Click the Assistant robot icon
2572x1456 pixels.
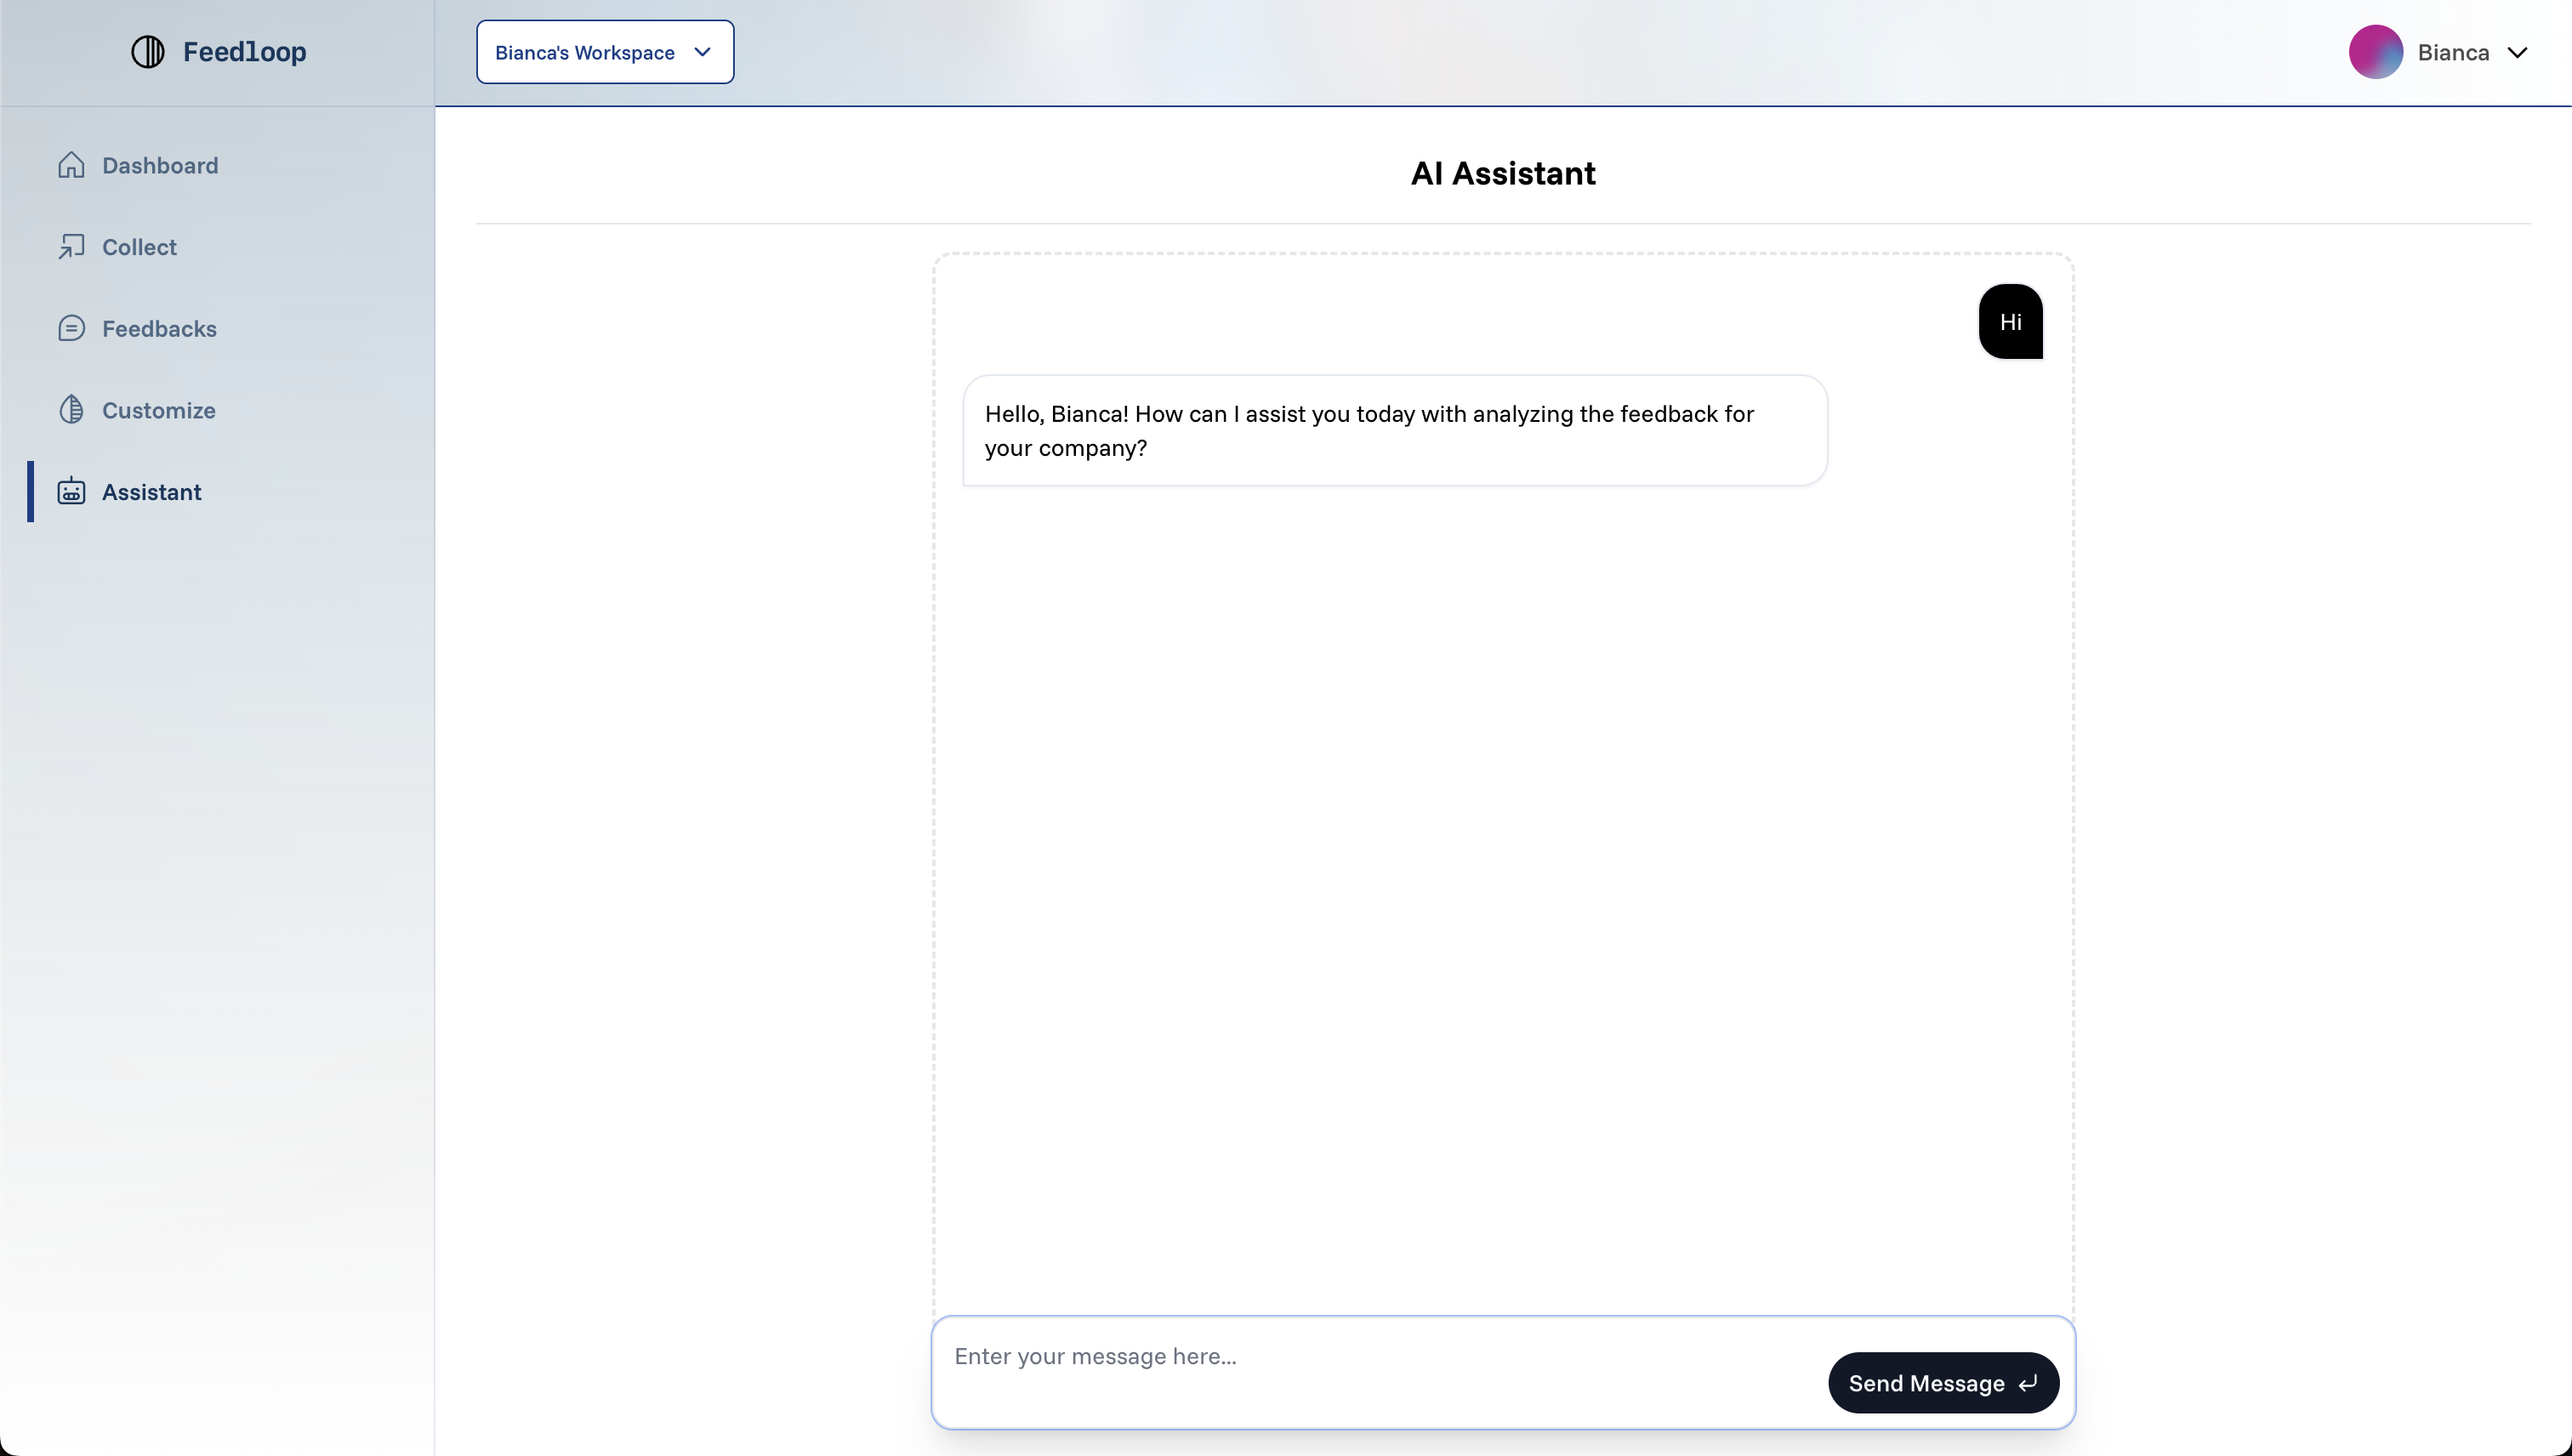(71, 492)
